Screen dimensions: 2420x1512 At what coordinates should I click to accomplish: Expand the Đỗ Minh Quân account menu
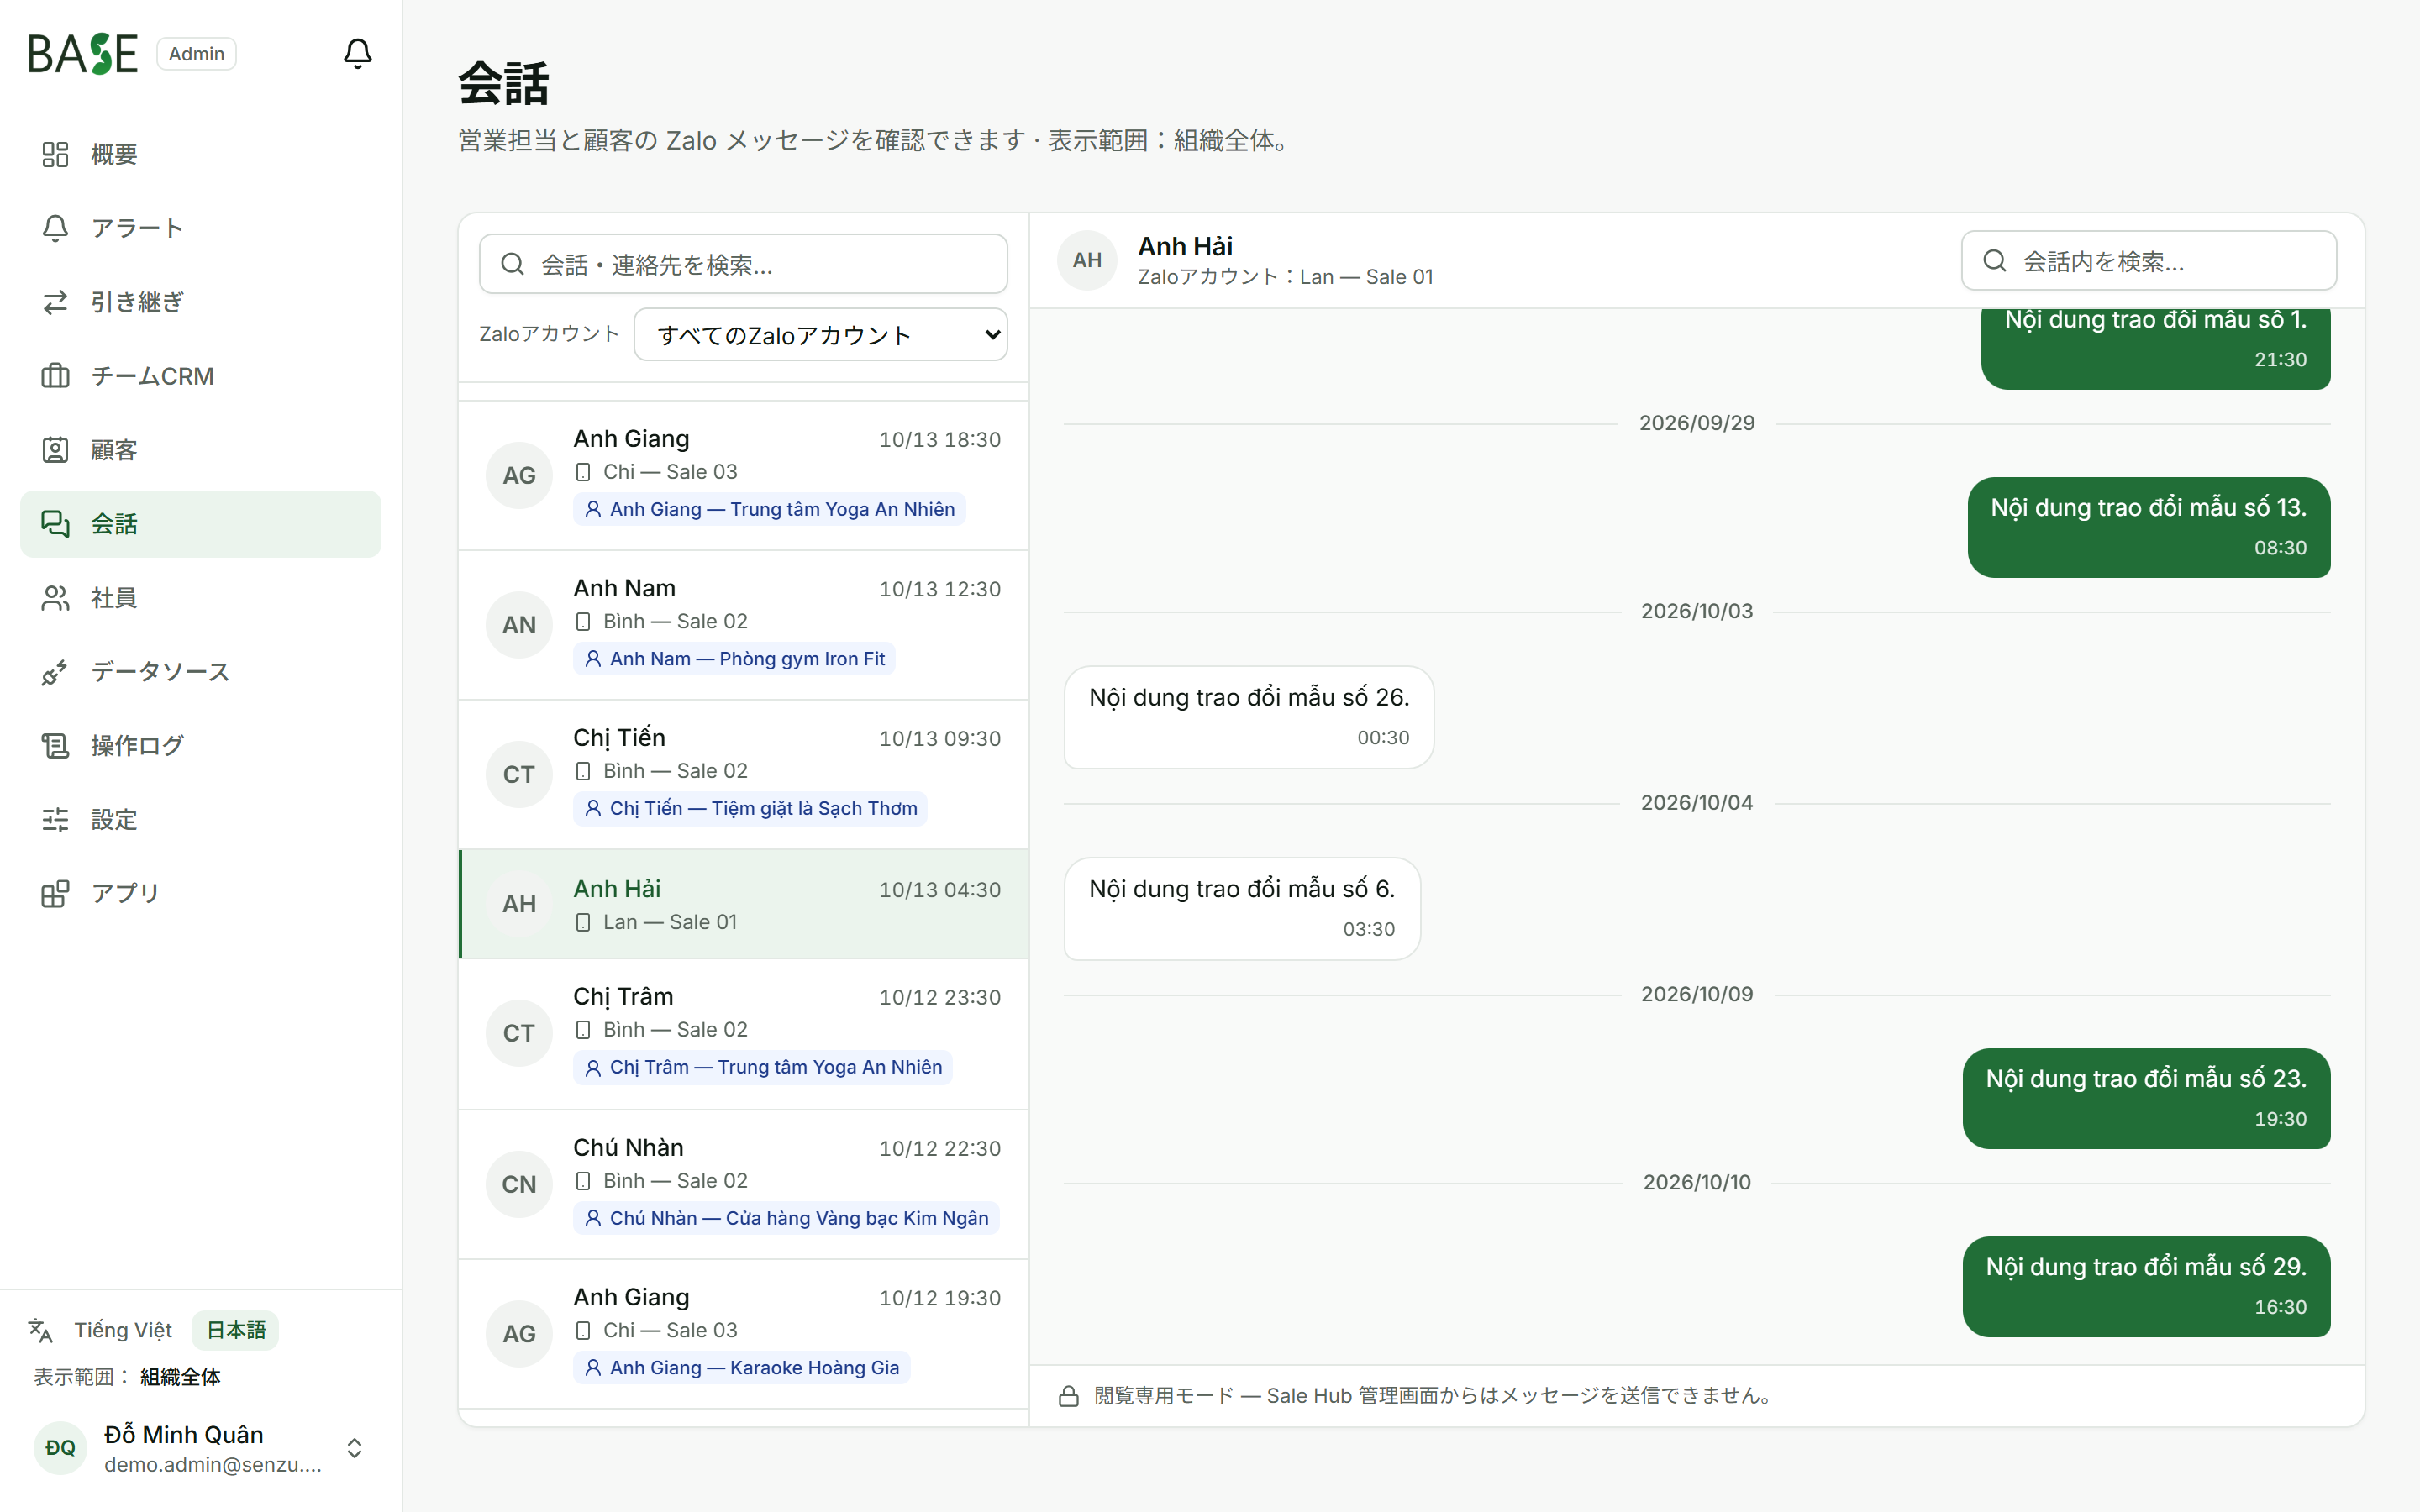tap(200, 1448)
